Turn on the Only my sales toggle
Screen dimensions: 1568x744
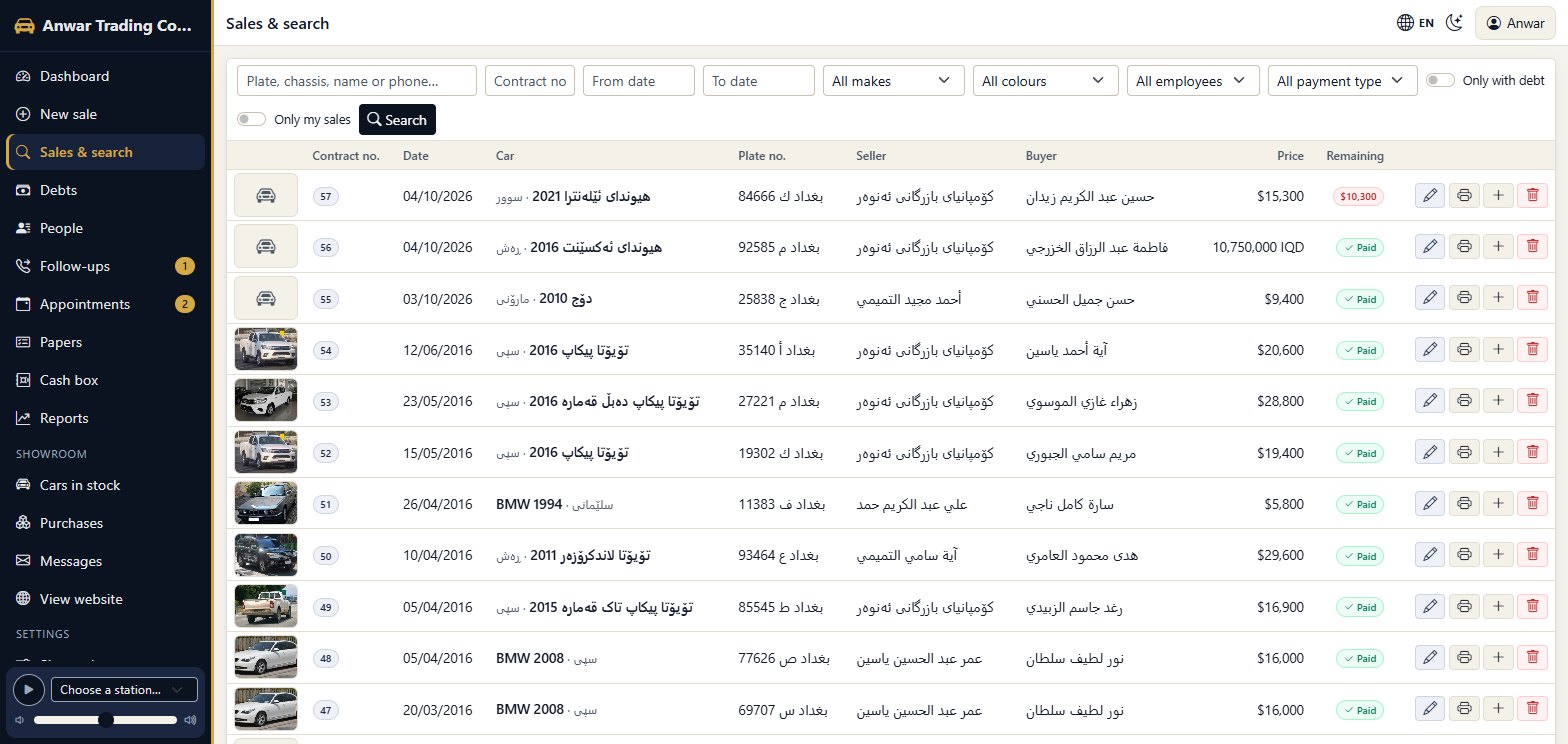(x=252, y=120)
